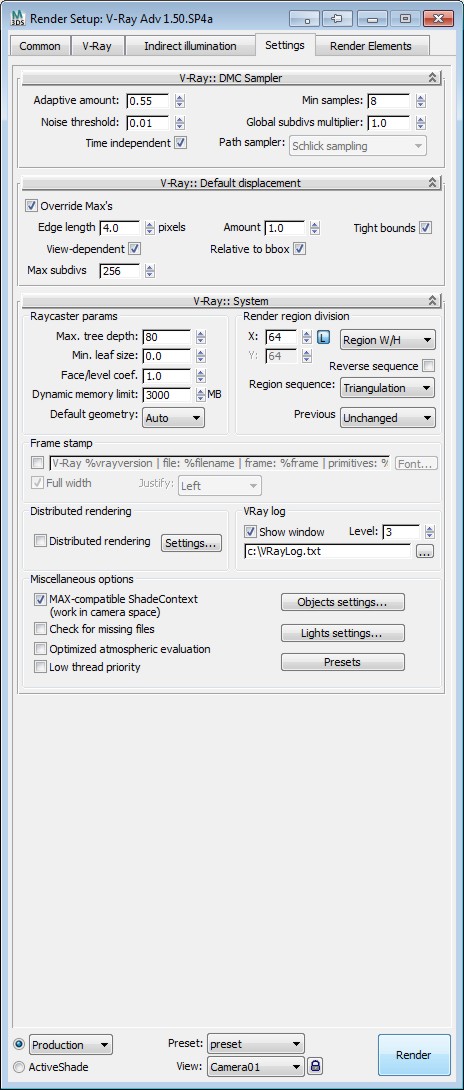The image size is (464, 1090).
Task: Uncheck Override Max's checkbox
Action: 31,206
